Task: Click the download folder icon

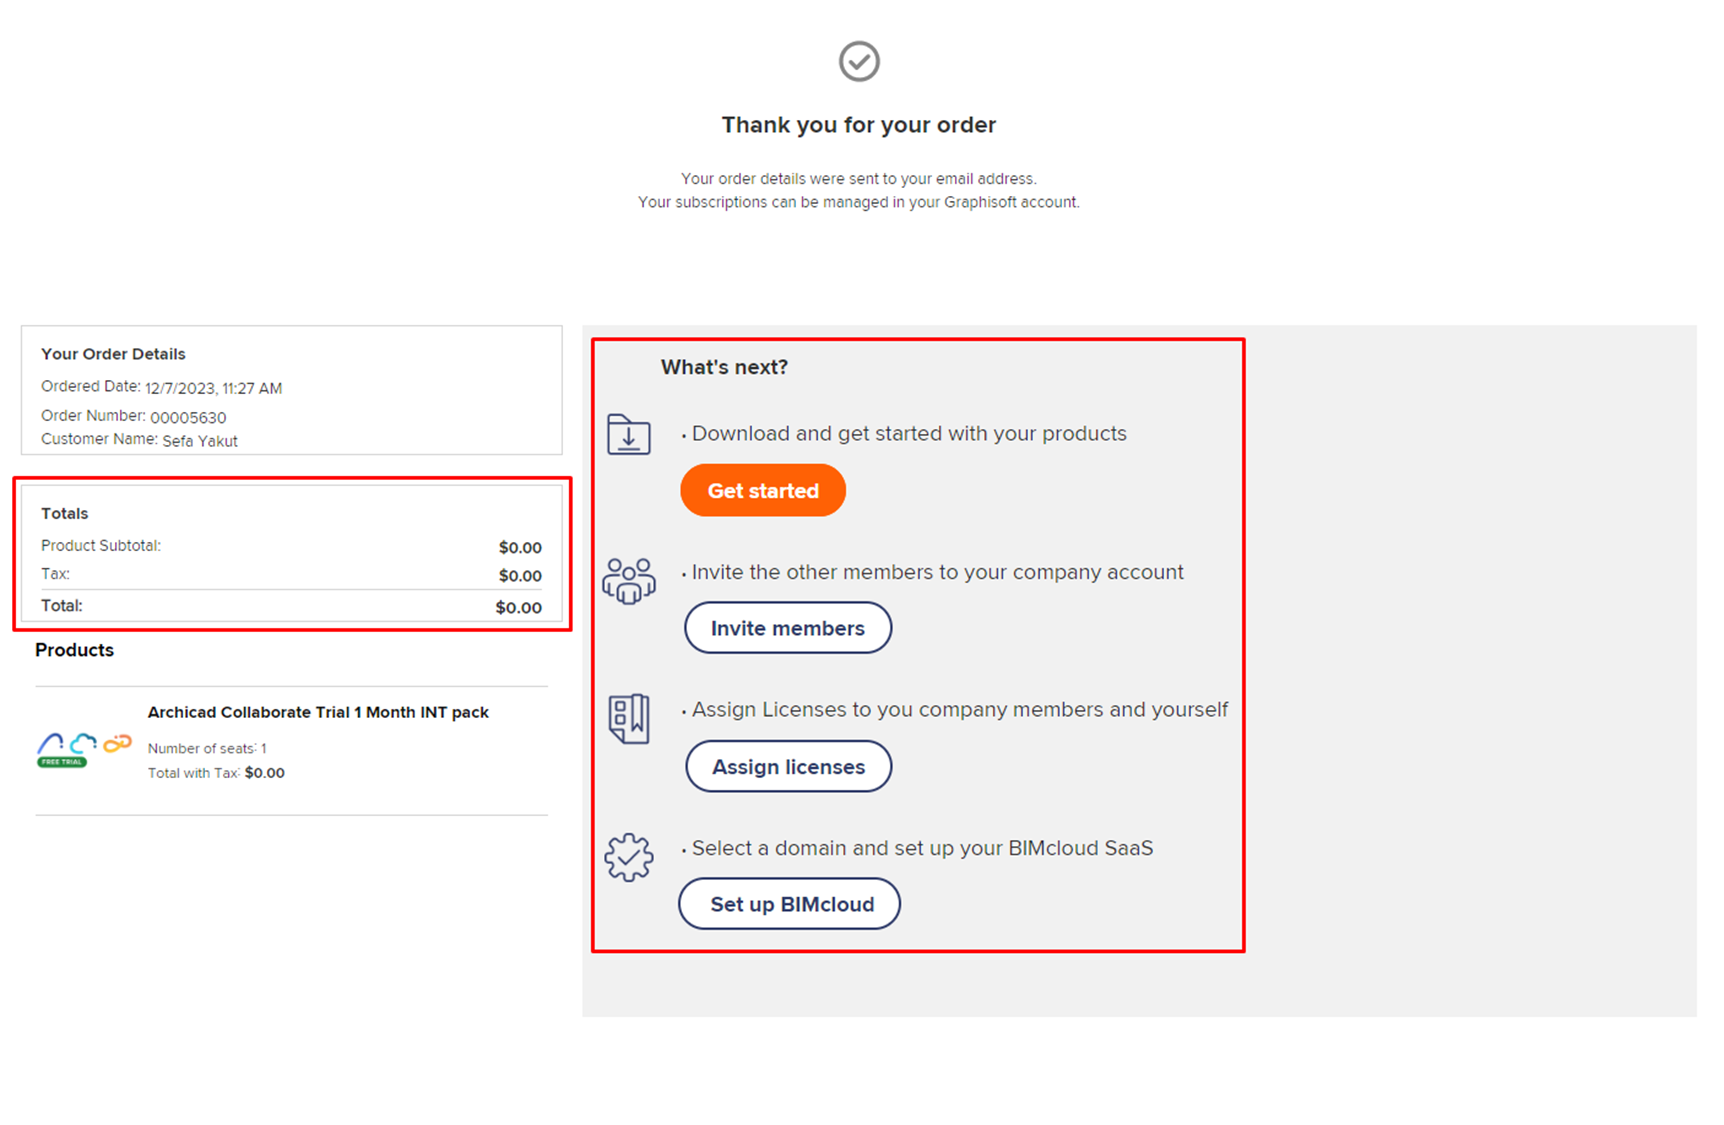Action: (629, 435)
